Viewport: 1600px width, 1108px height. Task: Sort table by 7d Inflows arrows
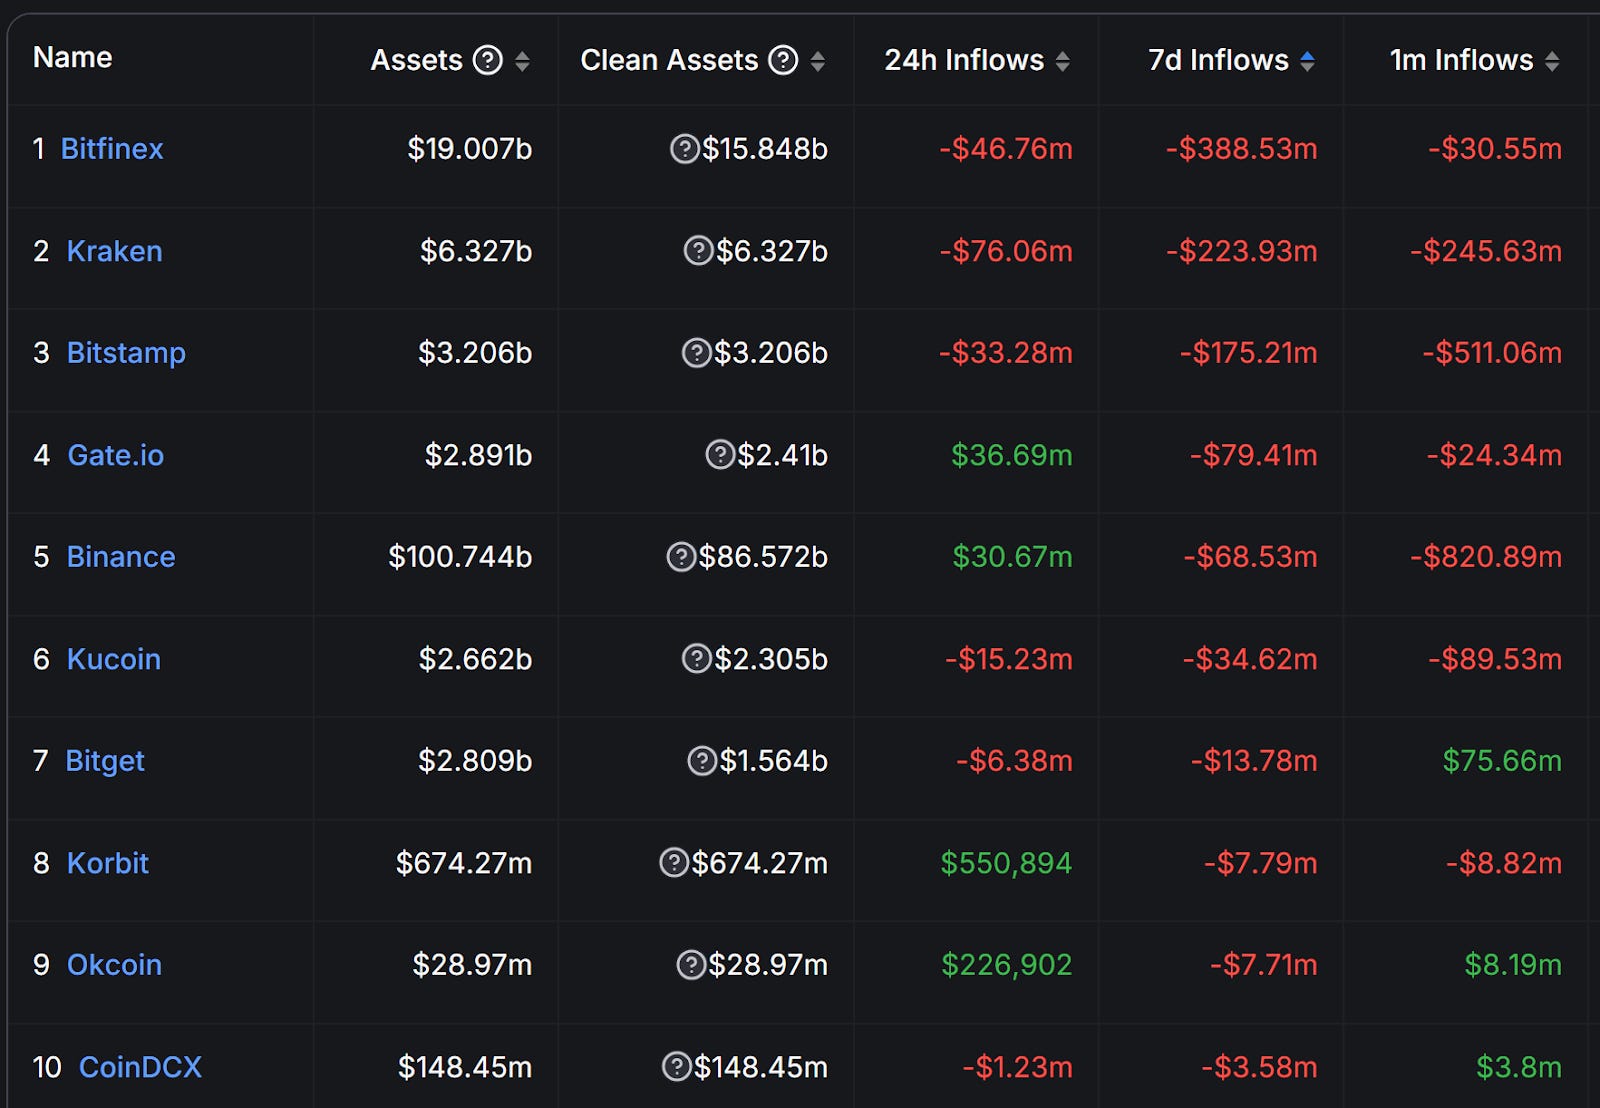tap(1307, 61)
